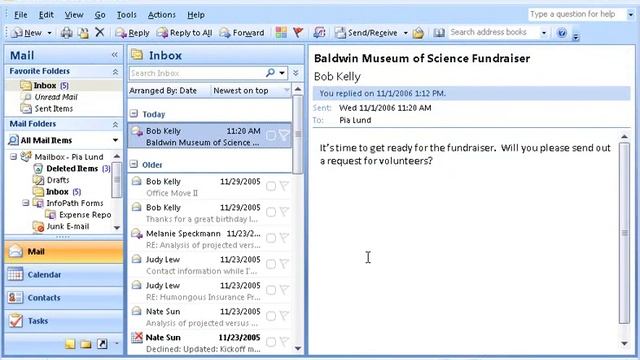Open the Search address books dropdown arrow
640x360 pixels.
[544, 33]
